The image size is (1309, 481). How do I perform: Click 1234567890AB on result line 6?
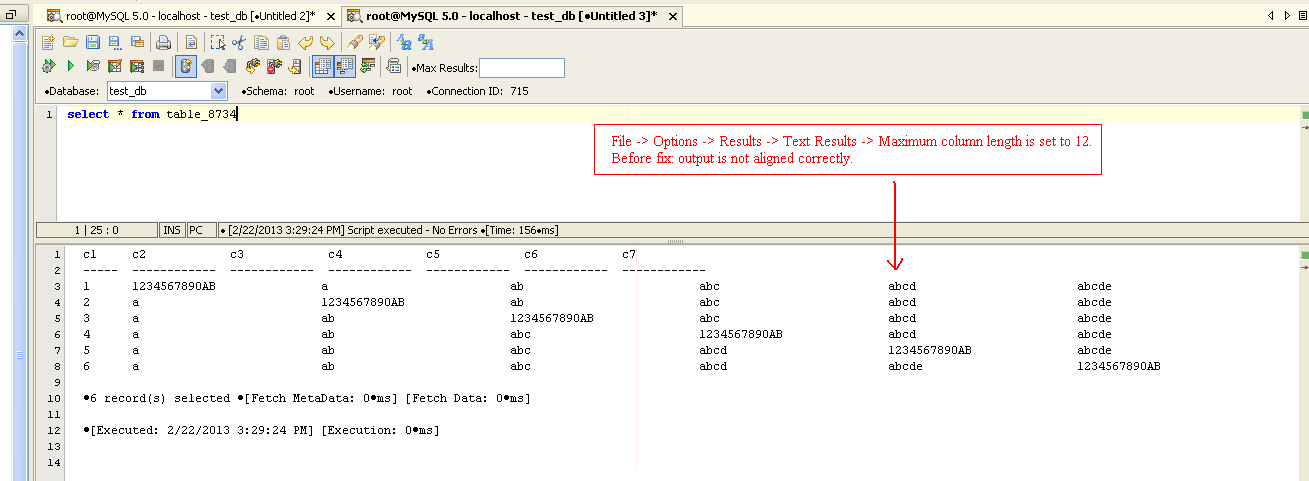pyautogui.click(x=741, y=334)
